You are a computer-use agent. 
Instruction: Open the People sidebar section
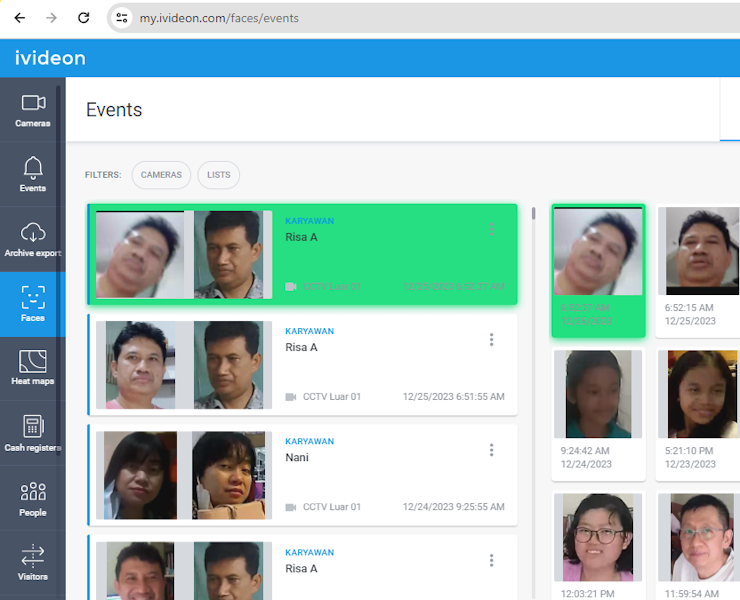[x=33, y=498]
